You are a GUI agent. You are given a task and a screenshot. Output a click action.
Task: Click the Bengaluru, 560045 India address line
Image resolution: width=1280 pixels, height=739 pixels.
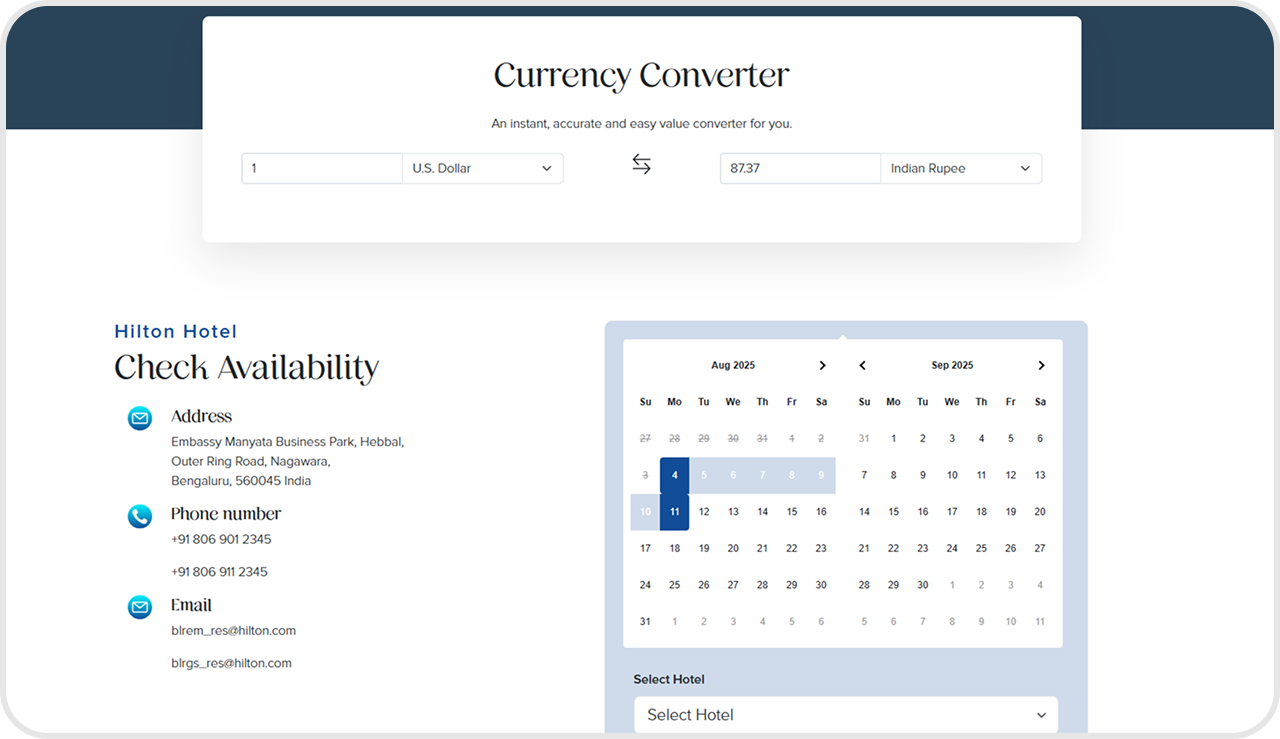pos(241,481)
